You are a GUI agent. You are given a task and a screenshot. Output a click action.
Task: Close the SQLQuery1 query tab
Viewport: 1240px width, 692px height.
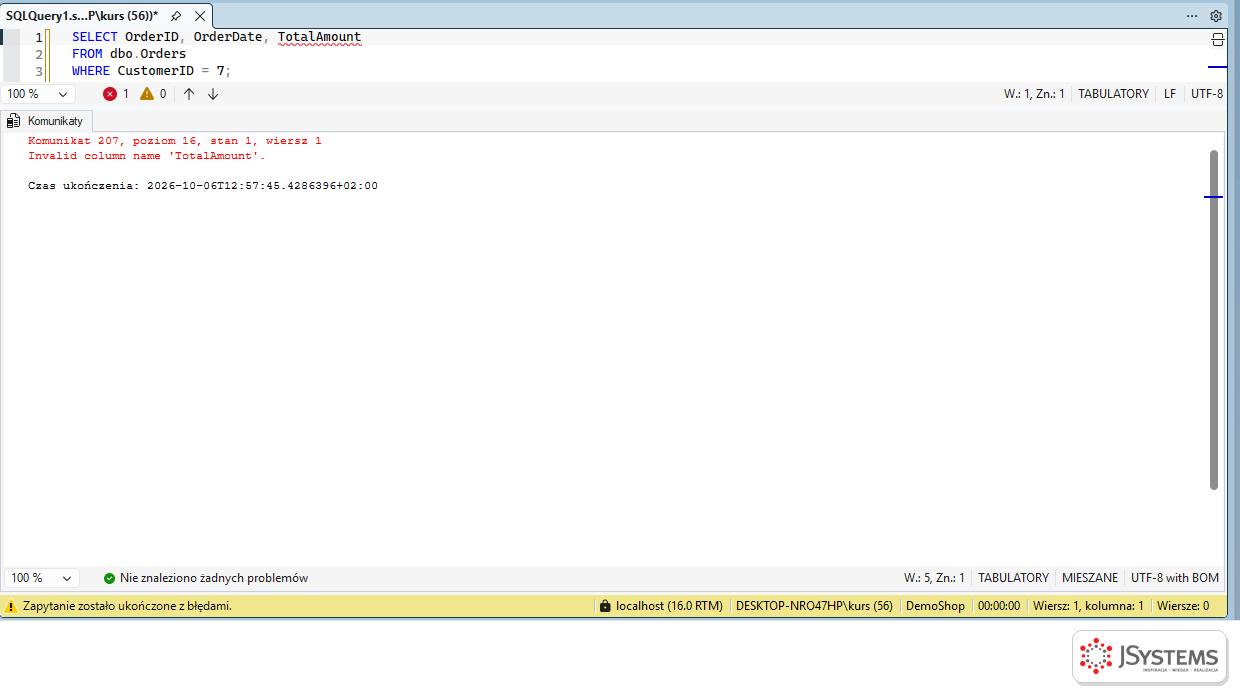click(x=200, y=16)
